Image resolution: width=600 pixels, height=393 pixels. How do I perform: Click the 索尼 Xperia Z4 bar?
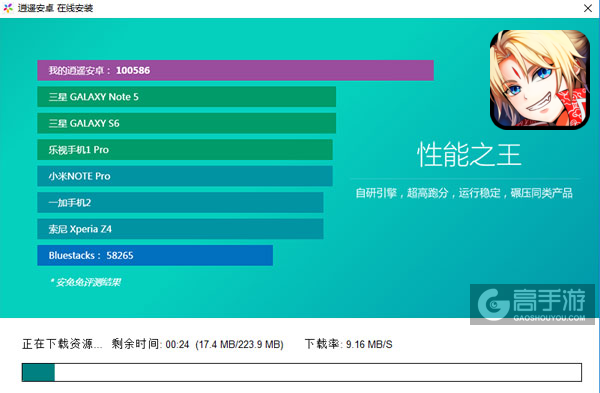tap(180, 229)
